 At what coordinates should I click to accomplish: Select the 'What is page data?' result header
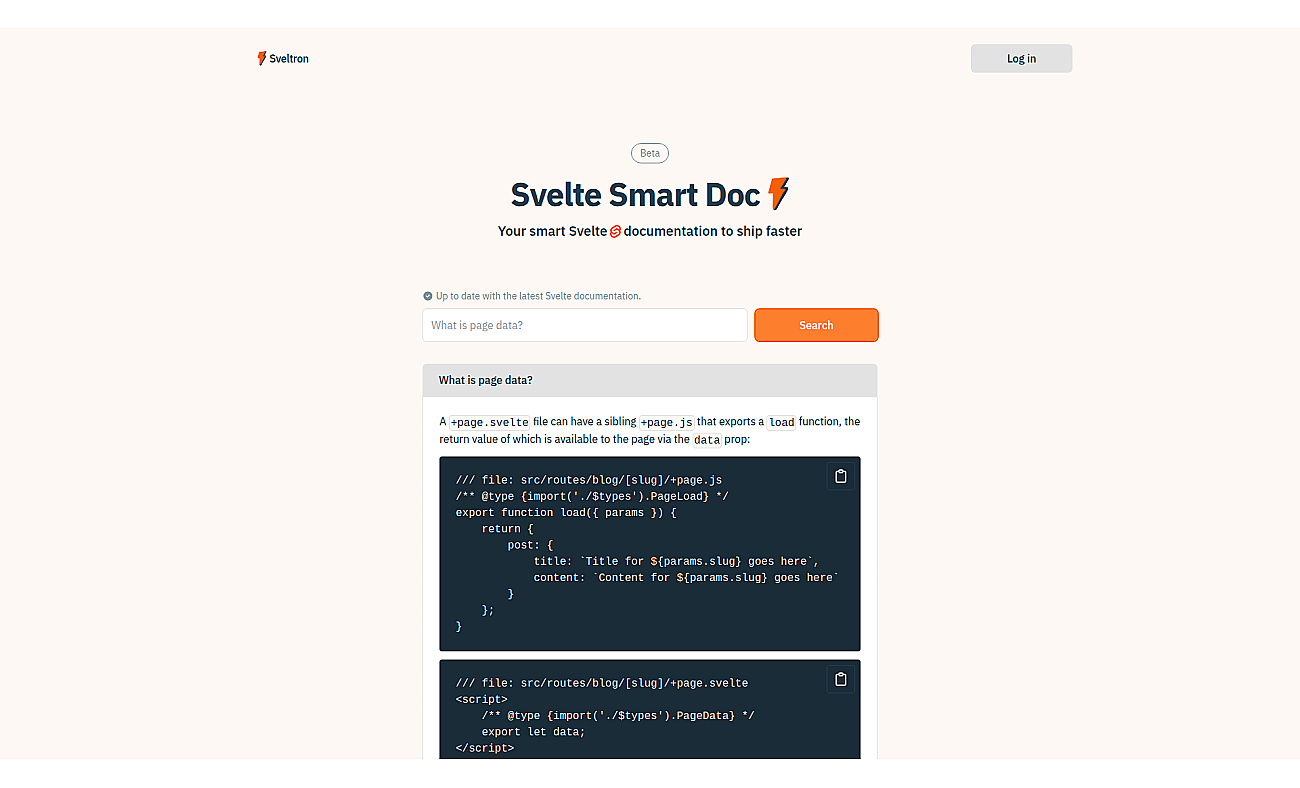click(x=650, y=380)
